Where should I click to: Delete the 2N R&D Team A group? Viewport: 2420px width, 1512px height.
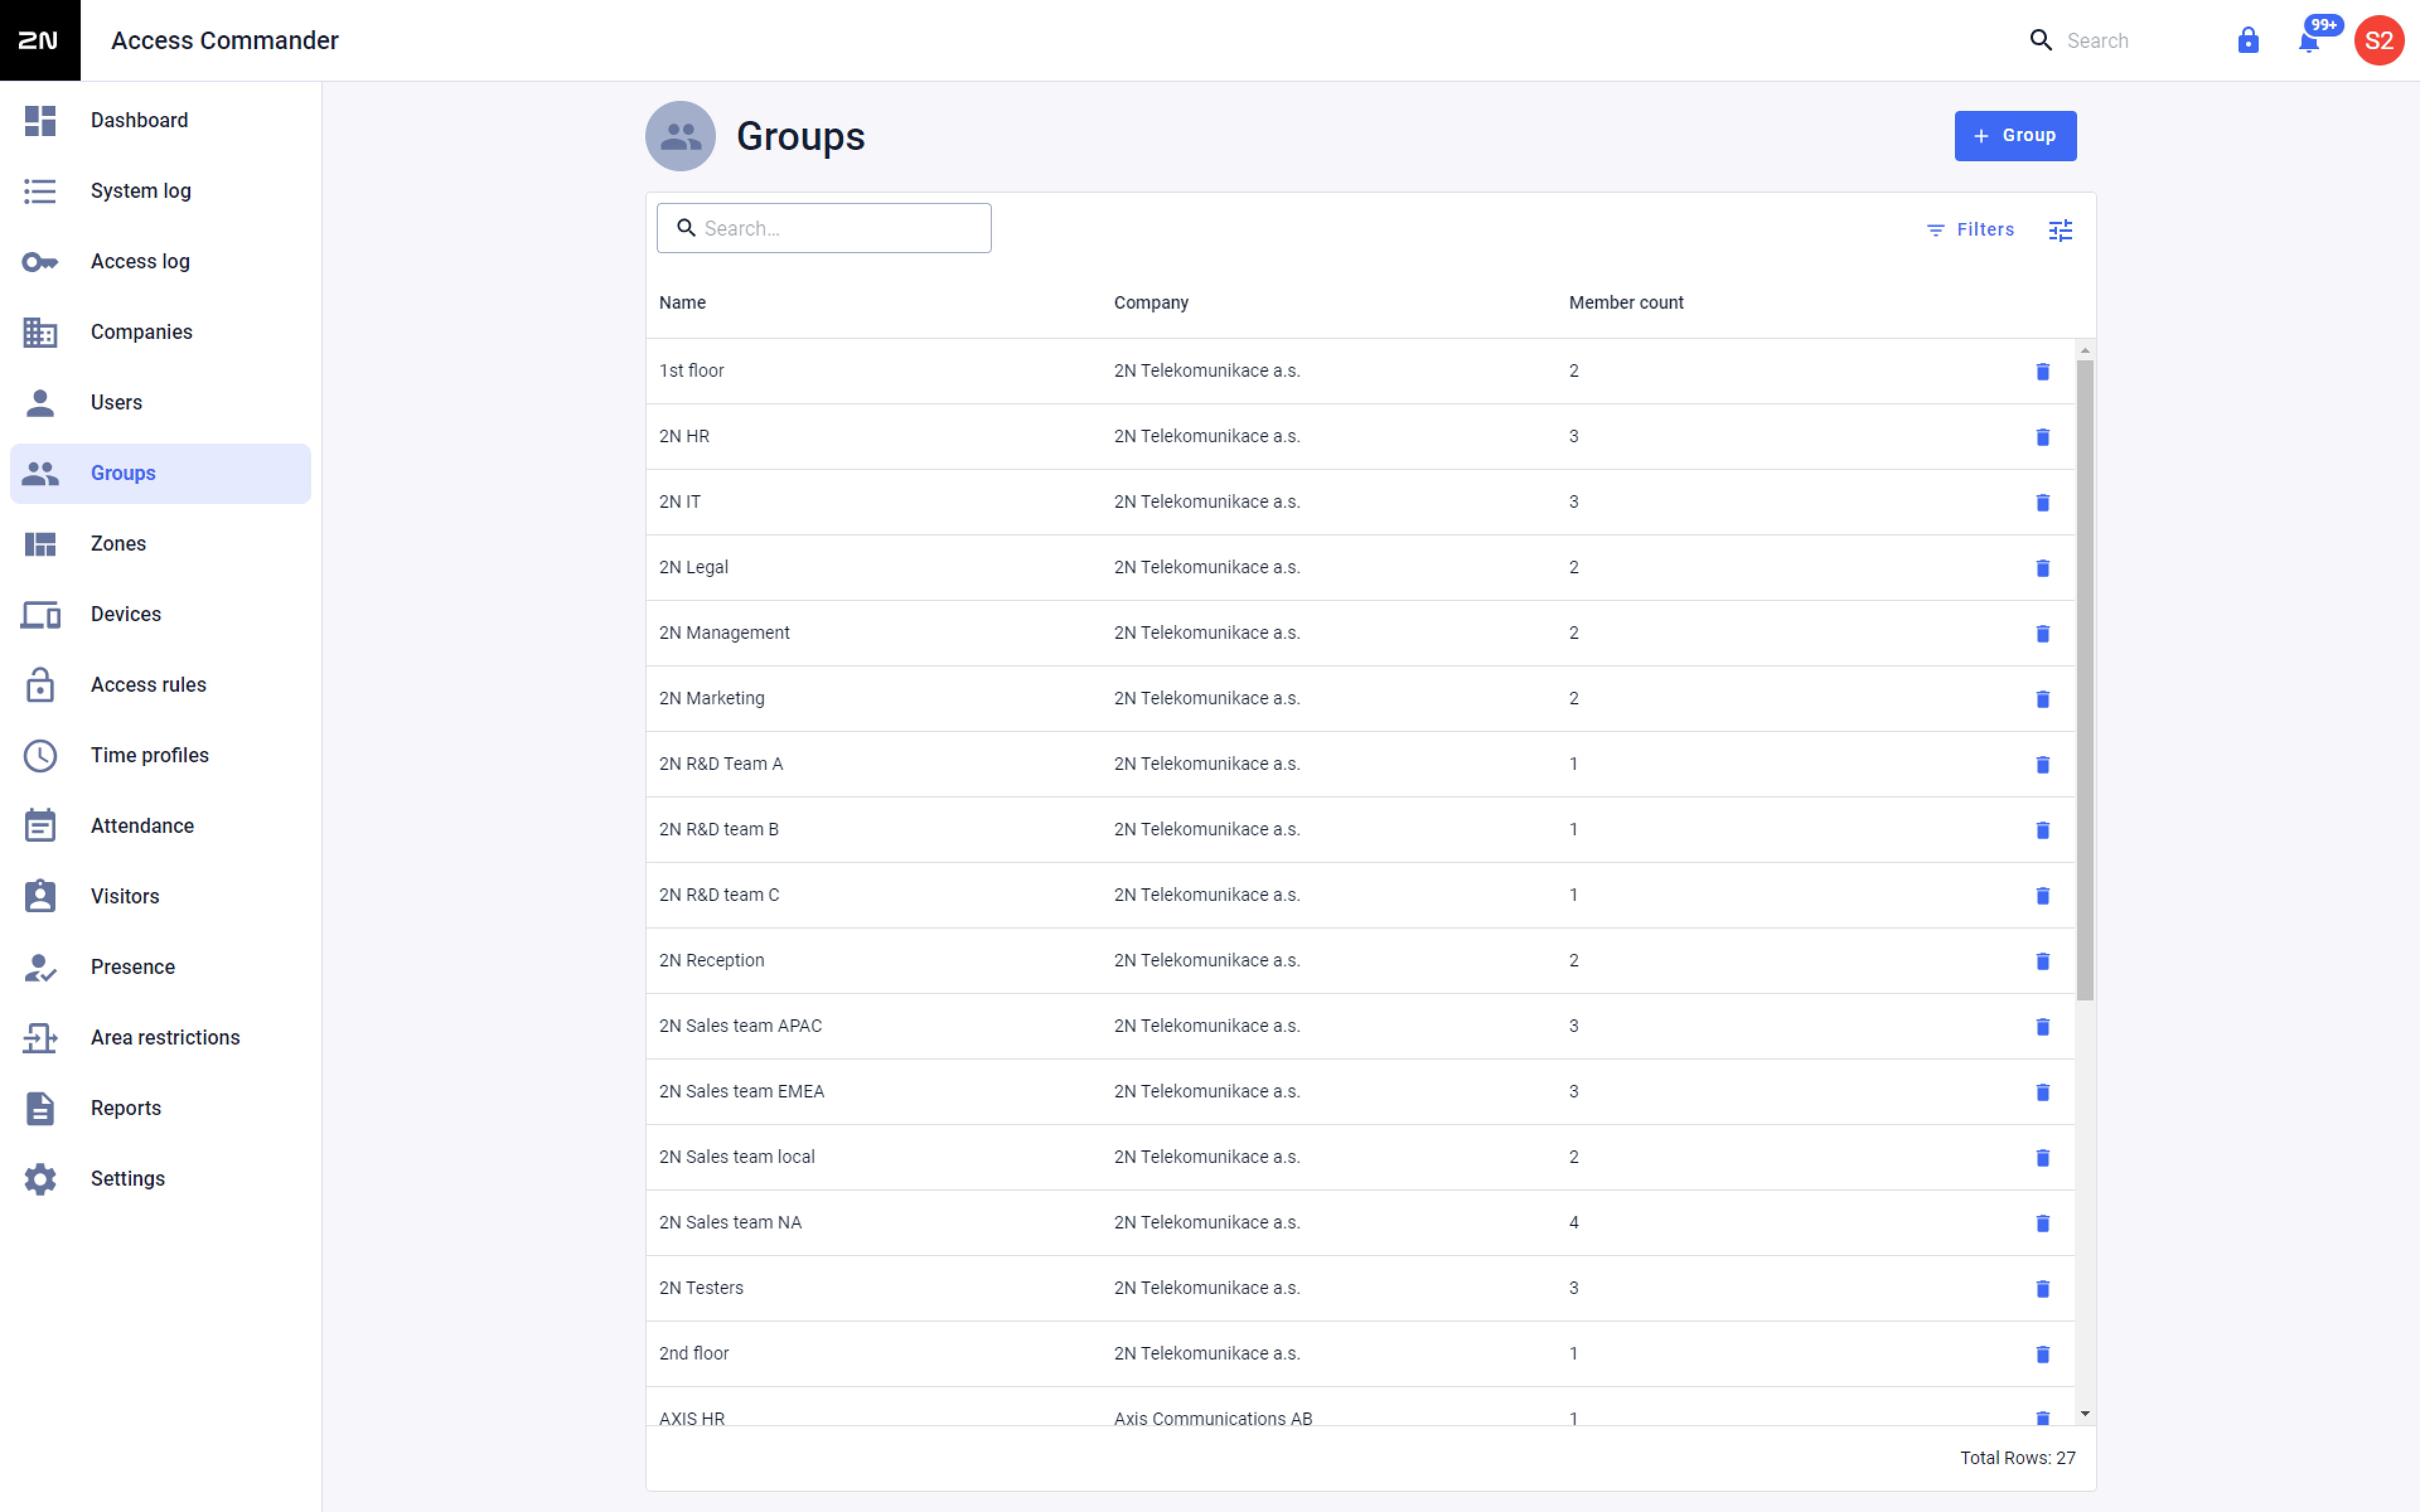tap(2043, 764)
